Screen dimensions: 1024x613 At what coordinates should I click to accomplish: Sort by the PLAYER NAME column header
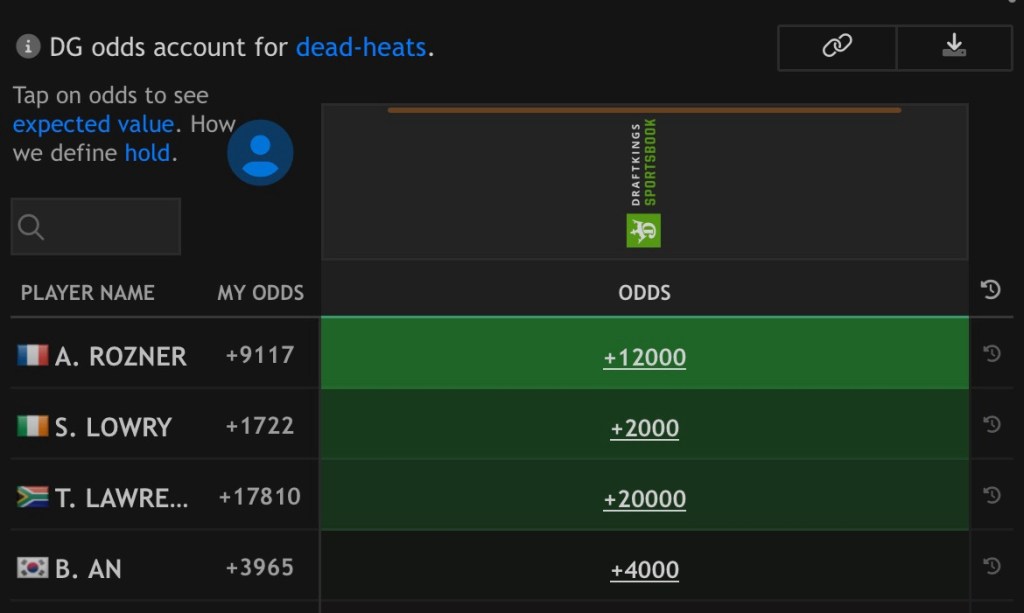tap(88, 293)
